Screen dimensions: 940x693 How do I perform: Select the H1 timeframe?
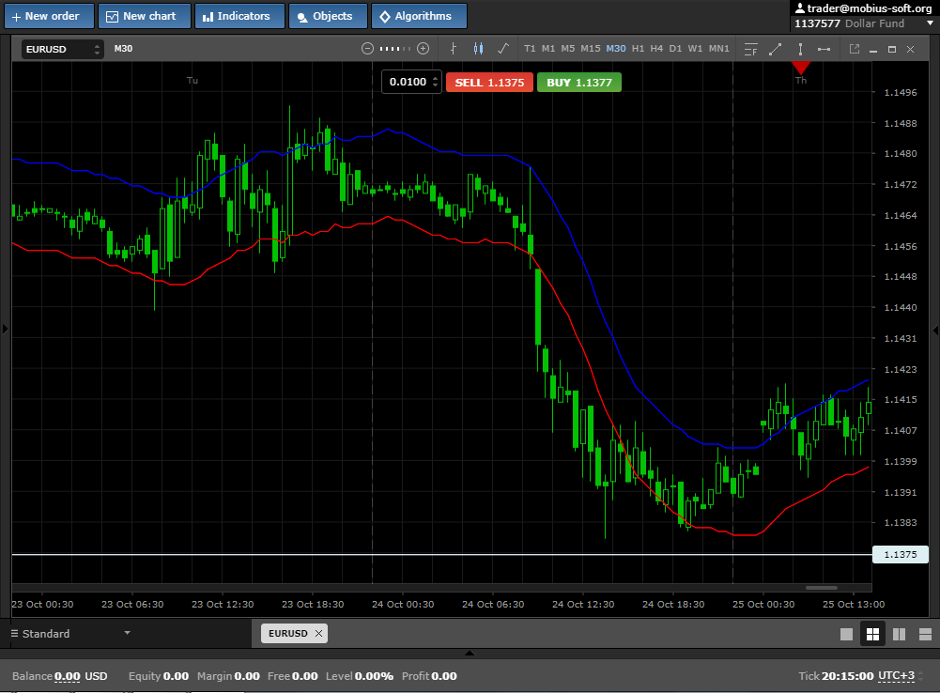coord(638,49)
